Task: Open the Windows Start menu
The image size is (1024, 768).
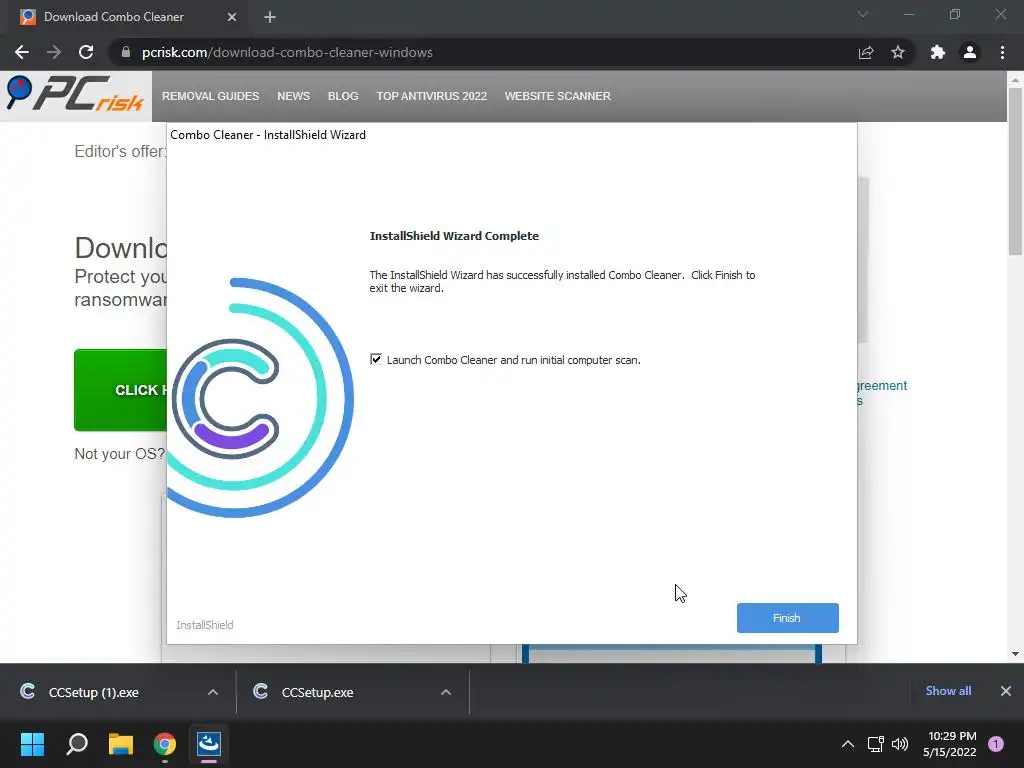Action: tap(32, 744)
